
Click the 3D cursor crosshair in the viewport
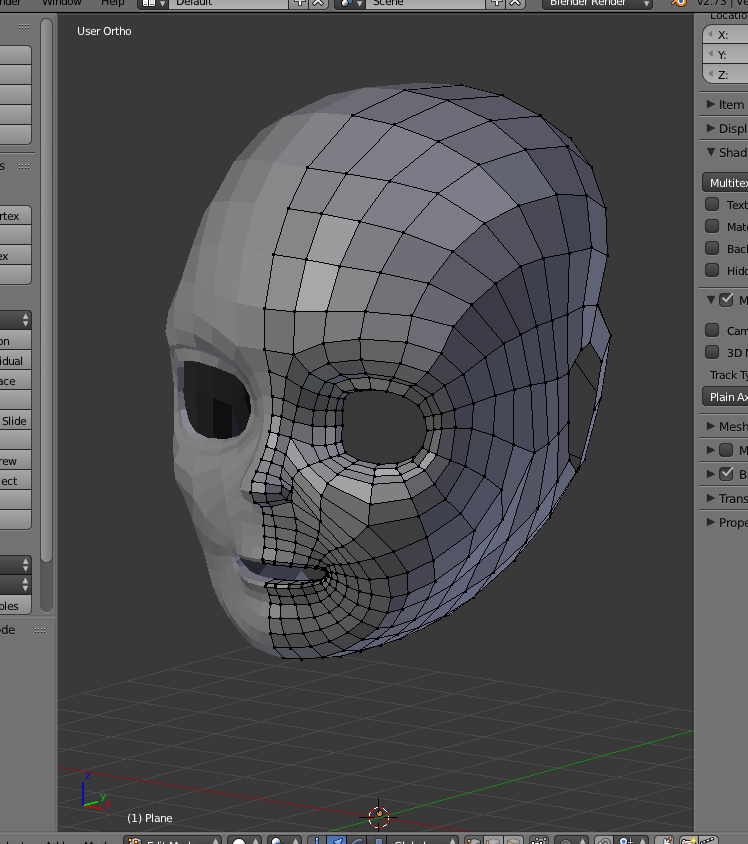378,816
